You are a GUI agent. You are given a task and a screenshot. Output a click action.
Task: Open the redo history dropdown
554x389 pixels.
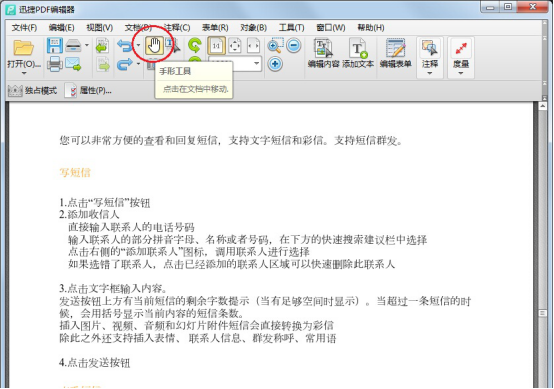coord(138,64)
